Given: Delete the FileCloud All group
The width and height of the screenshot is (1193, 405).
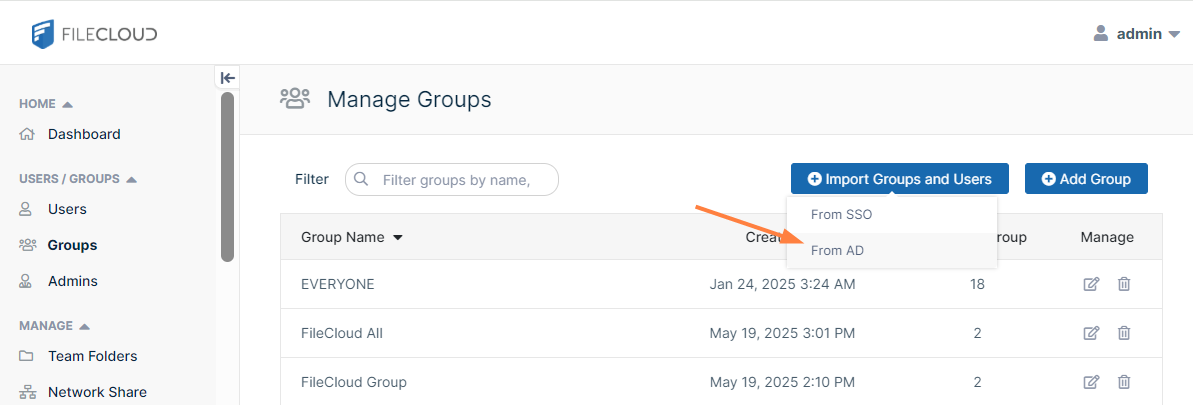Looking at the screenshot, I should pyautogui.click(x=1124, y=333).
